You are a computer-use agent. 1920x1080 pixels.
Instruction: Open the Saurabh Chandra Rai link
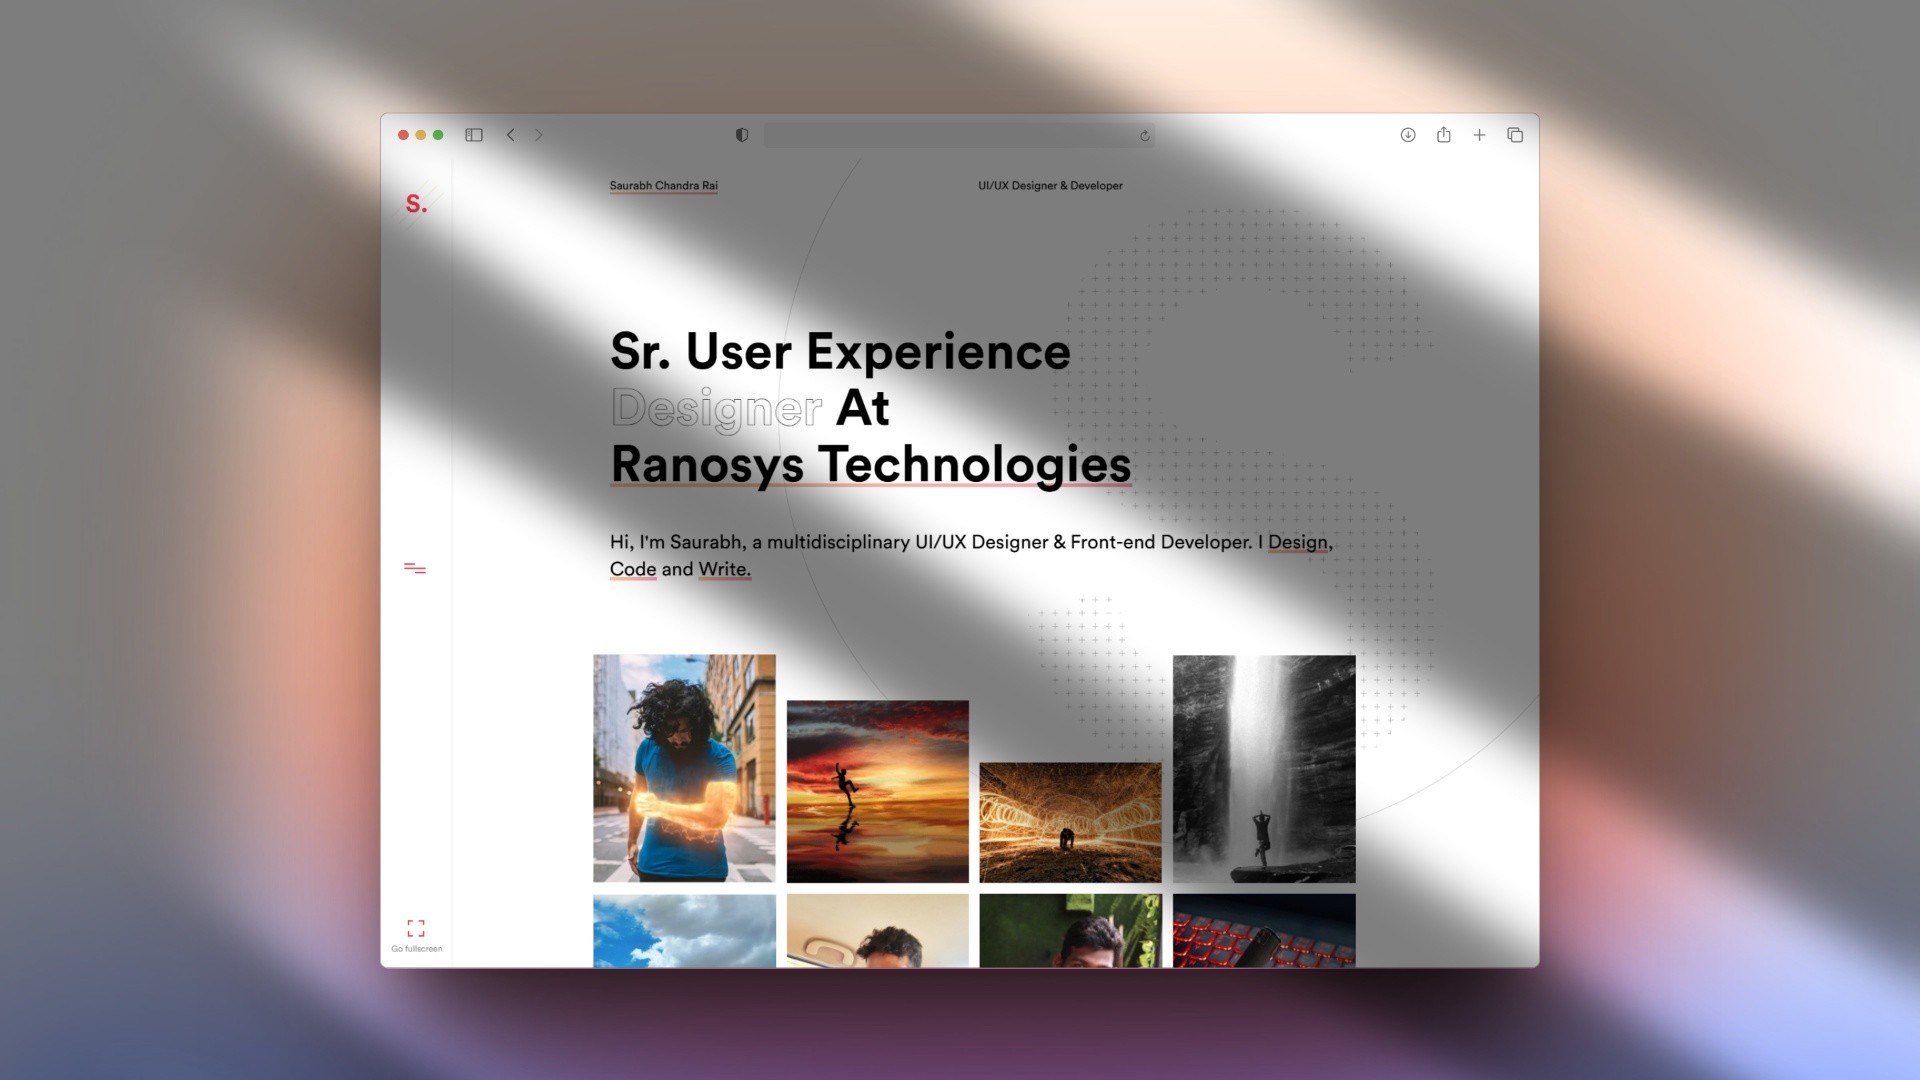pyautogui.click(x=664, y=186)
